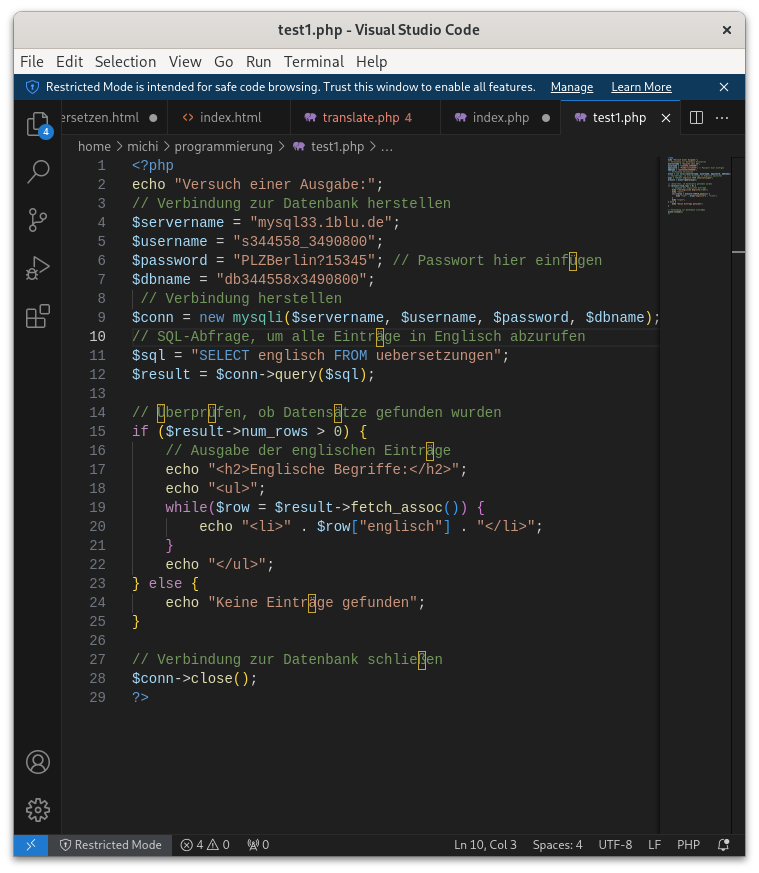Change language mode PHP
The height and width of the screenshot is (873, 759).
[688, 845]
